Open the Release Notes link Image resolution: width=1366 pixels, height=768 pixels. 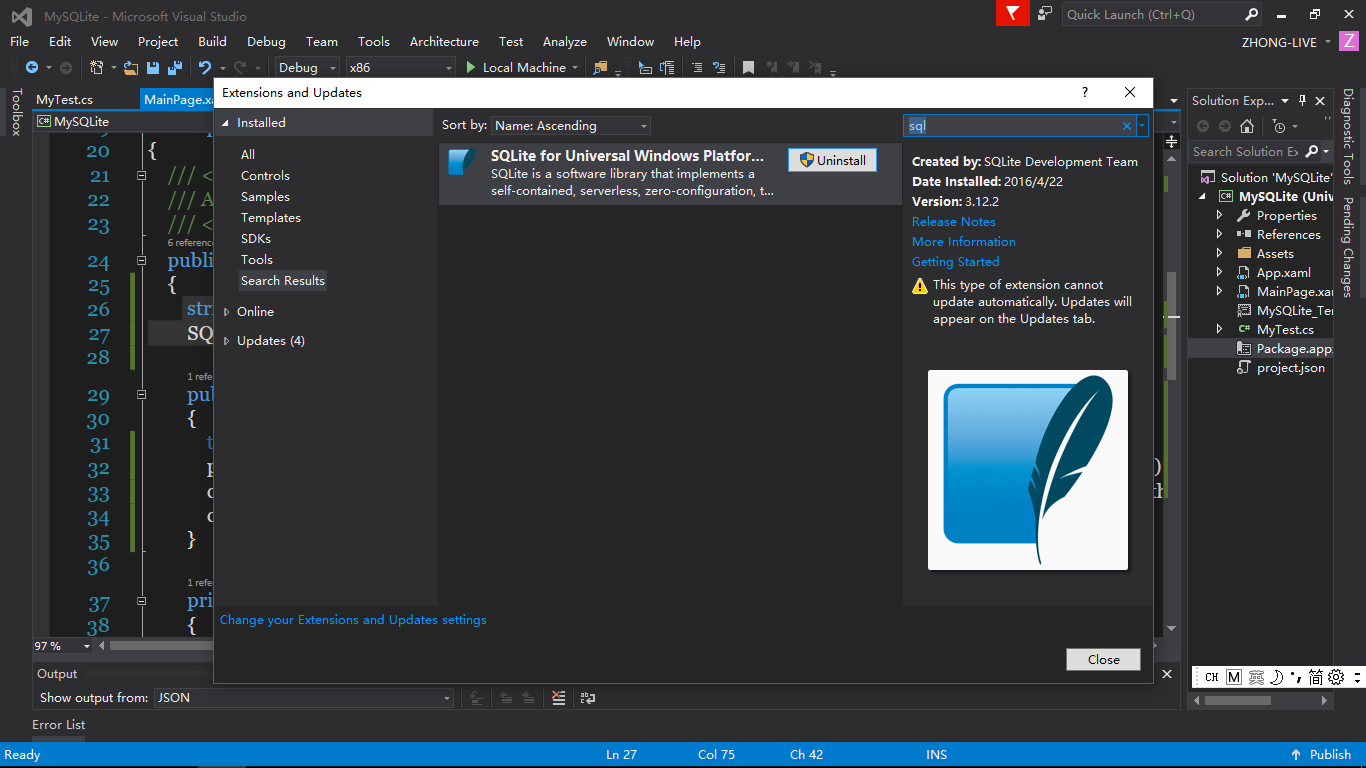click(953, 222)
